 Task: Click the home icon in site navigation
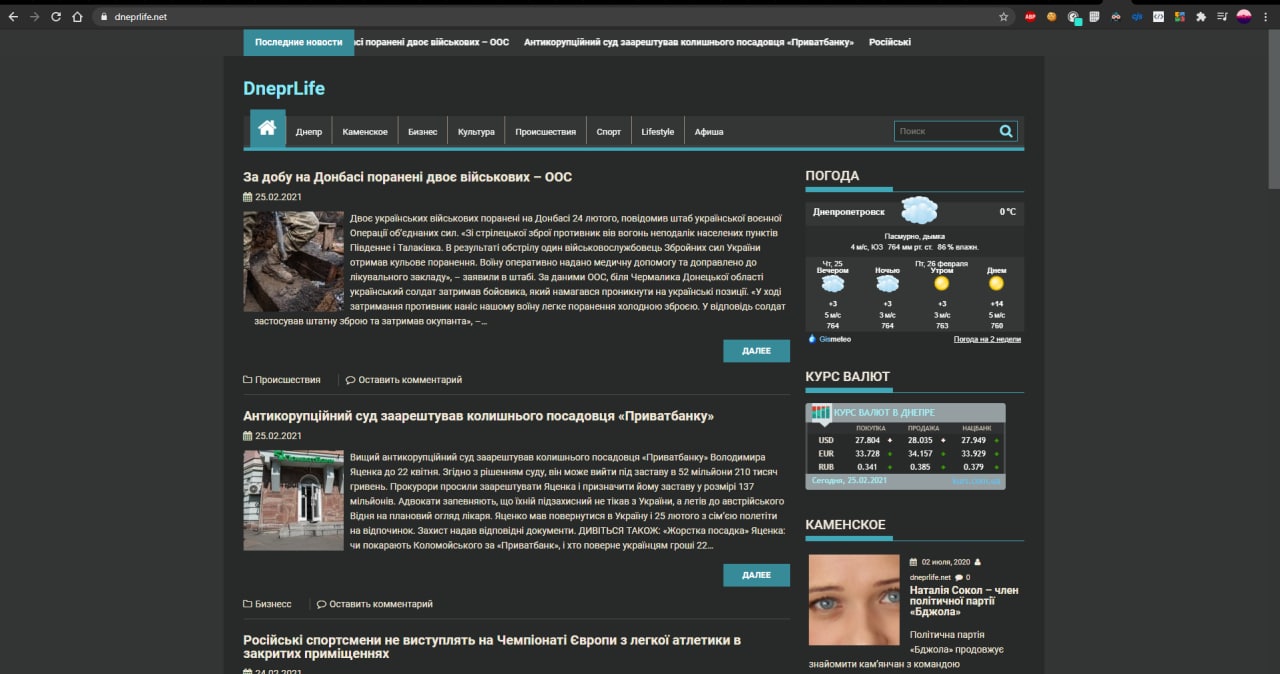267,129
